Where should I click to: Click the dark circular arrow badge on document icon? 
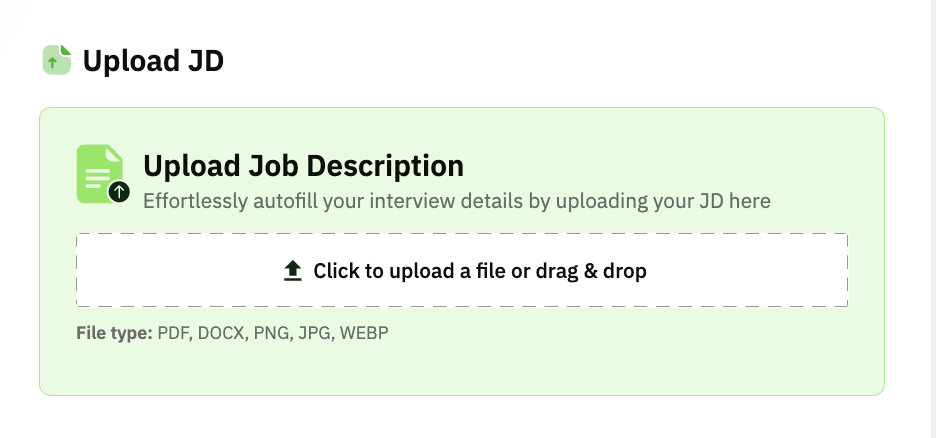click(120, 192)
